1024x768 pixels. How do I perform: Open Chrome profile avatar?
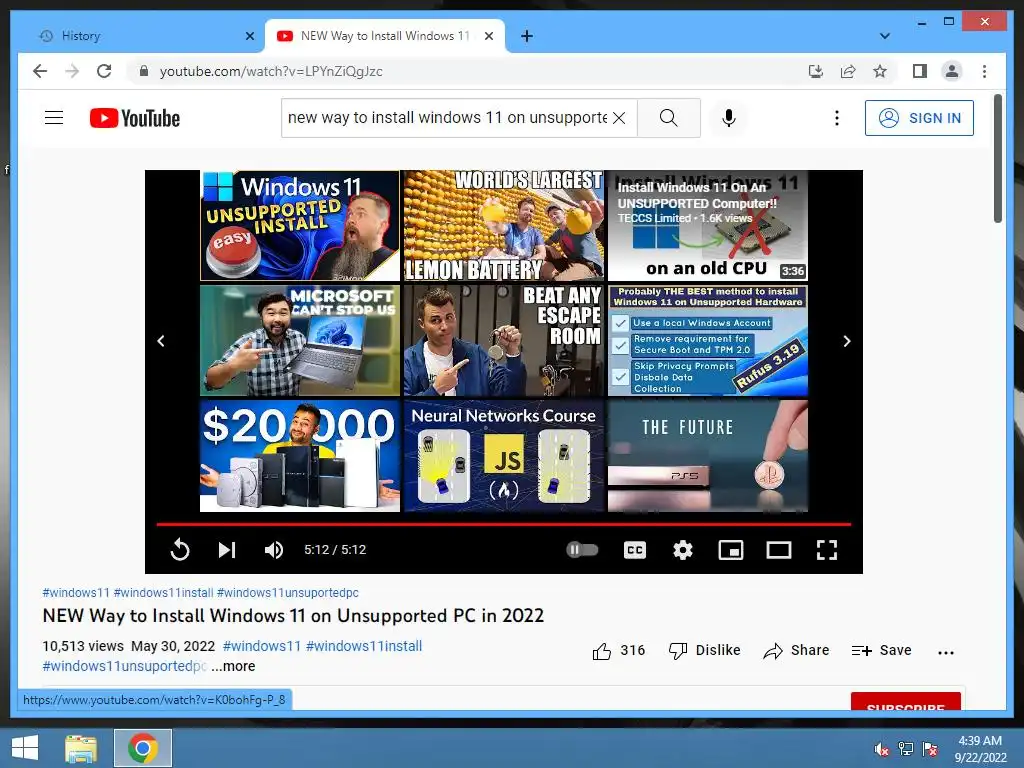[x=952, y=71]
